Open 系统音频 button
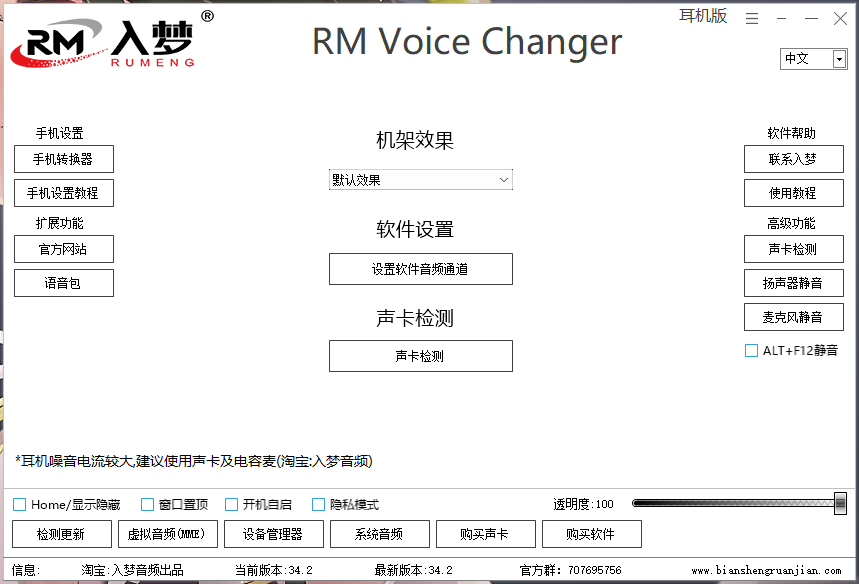 [380, 534]
